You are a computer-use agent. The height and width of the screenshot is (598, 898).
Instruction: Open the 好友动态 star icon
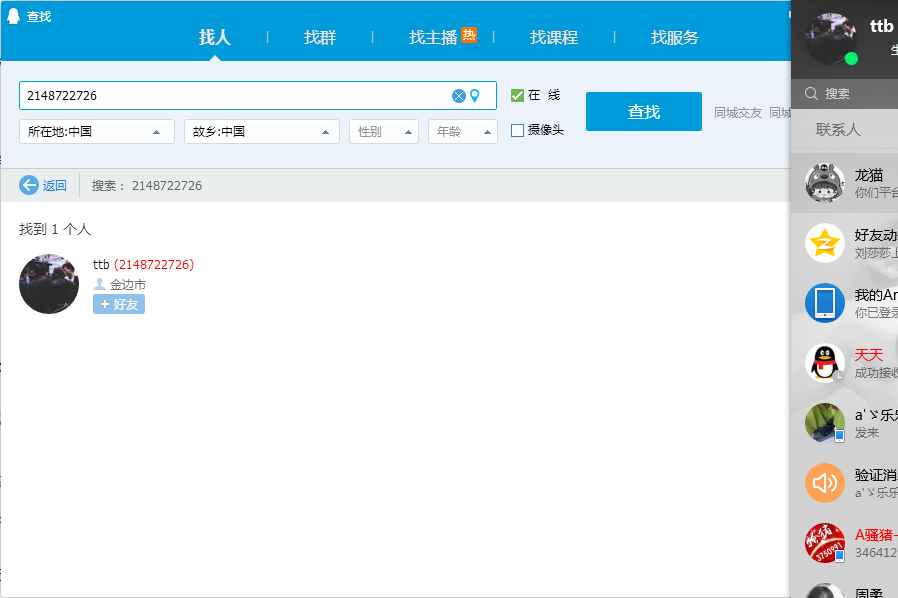825,243
